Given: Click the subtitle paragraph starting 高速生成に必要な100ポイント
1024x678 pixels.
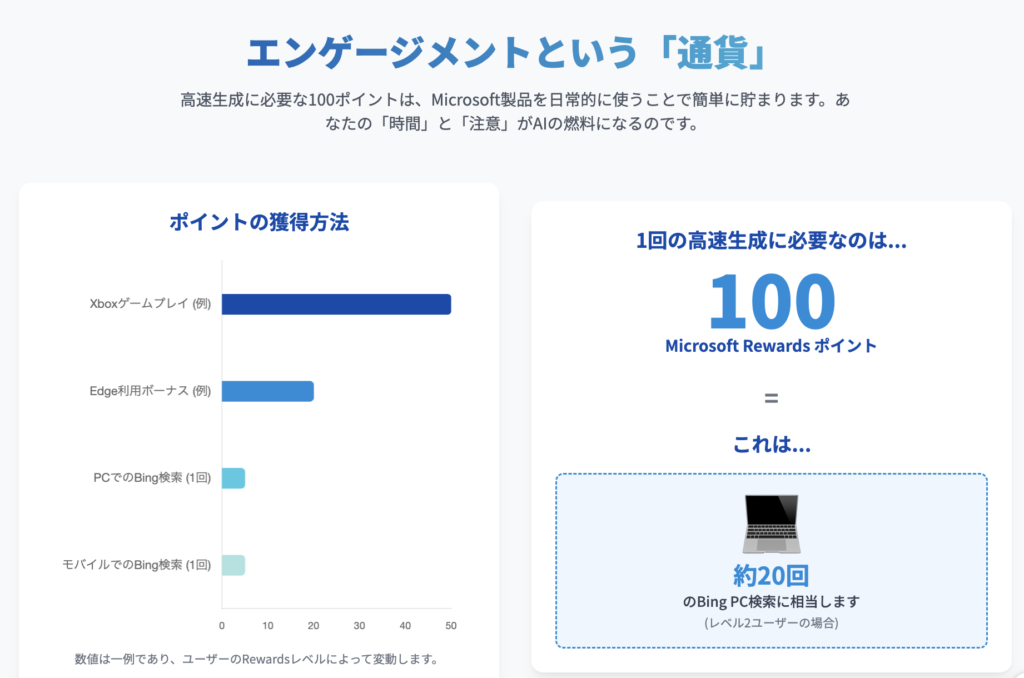Looking at the screenshot, I should pyautogui.click(x=515, y=111).
